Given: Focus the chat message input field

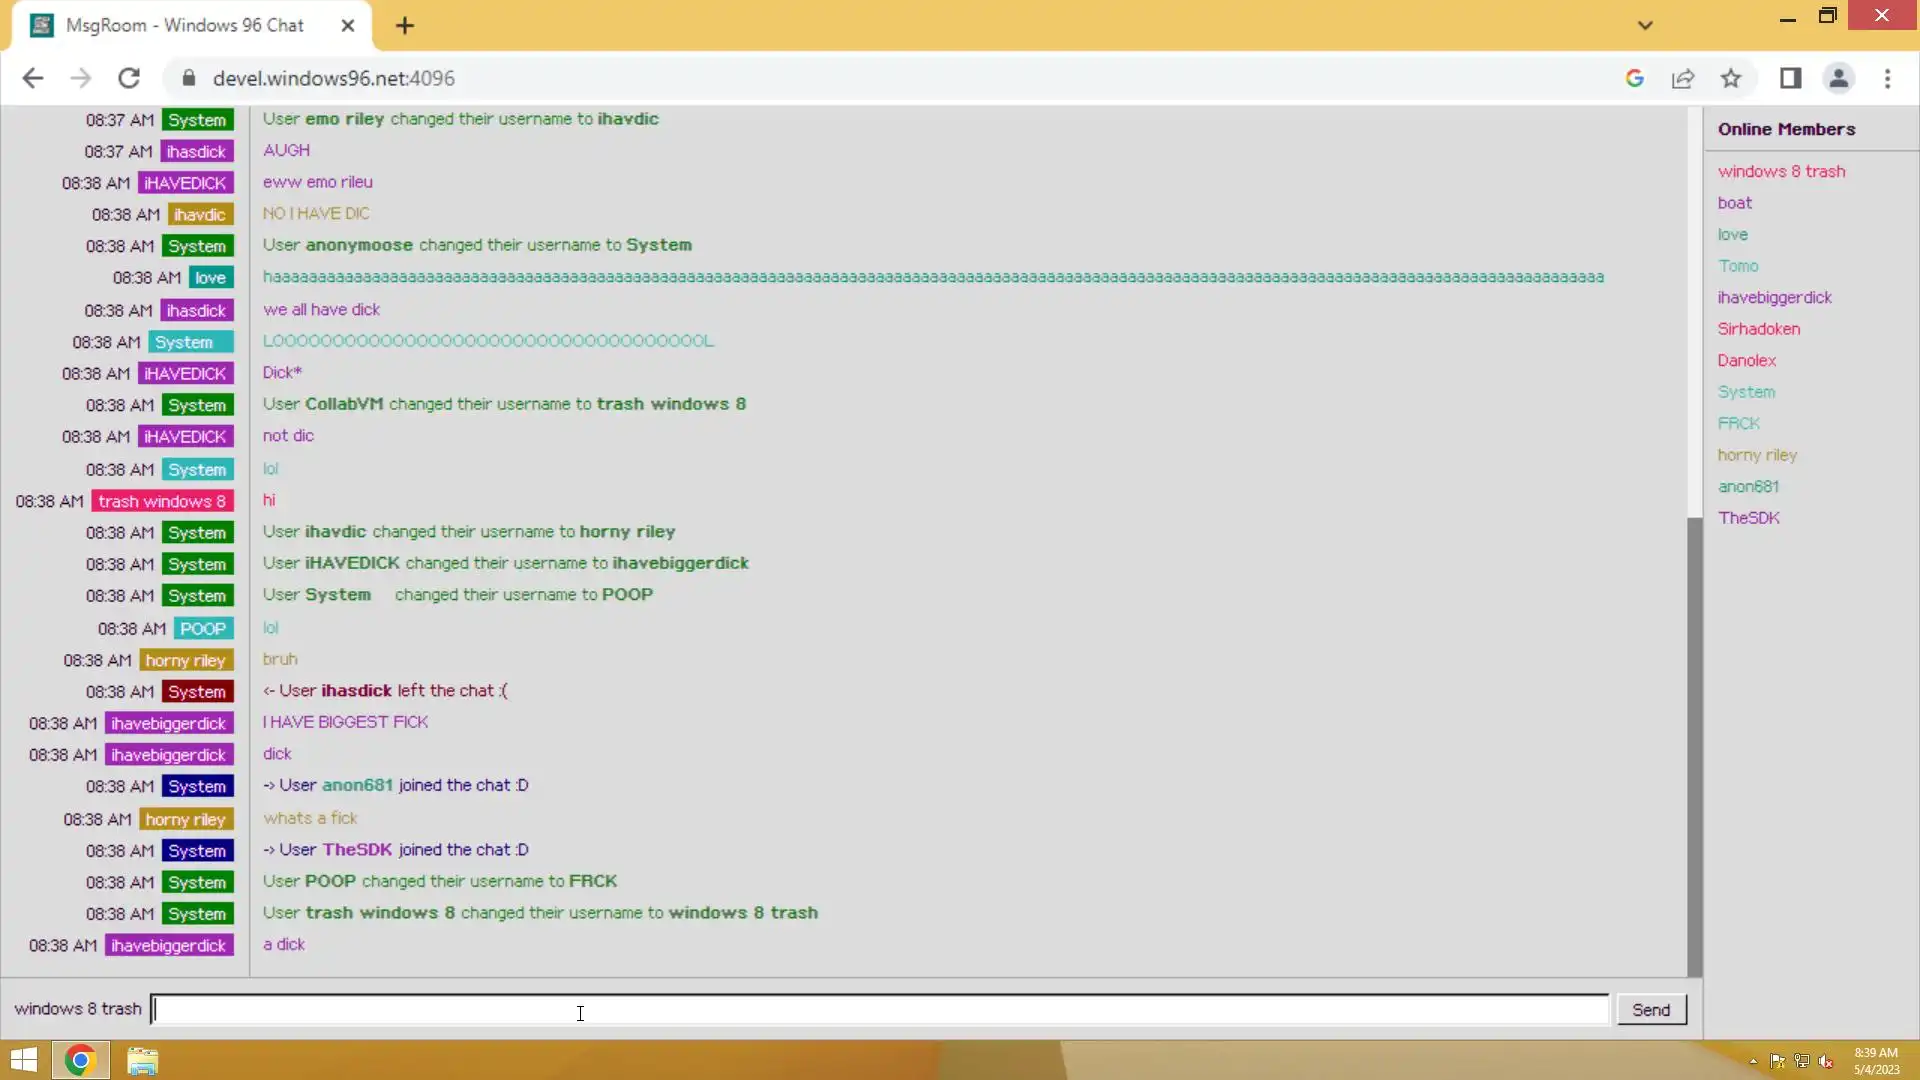Looking at the screenshot, I should (880, 1010).
